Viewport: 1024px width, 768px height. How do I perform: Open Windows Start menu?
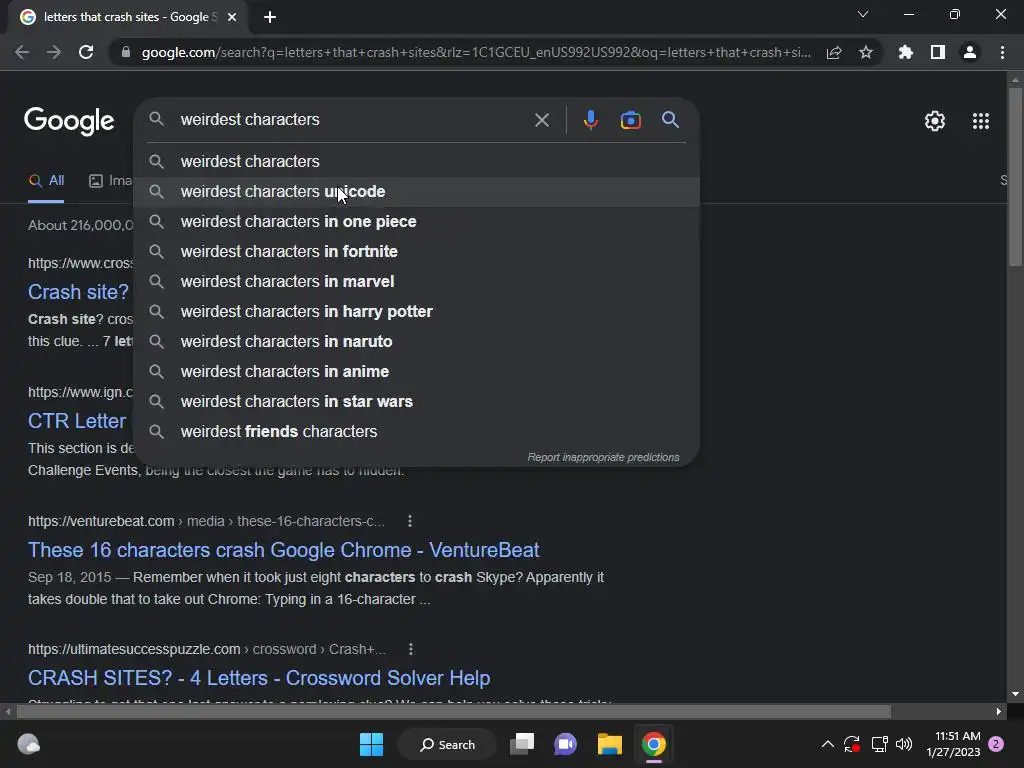click(x=372, y=744)
